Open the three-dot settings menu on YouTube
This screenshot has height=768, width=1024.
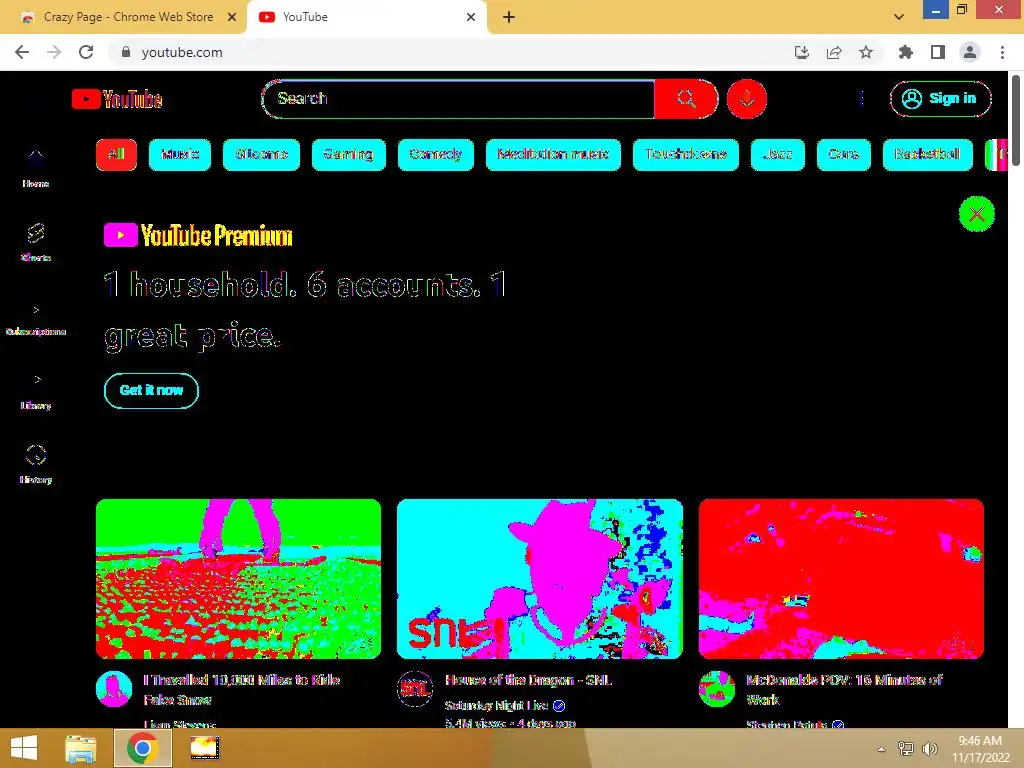[862, 99]
